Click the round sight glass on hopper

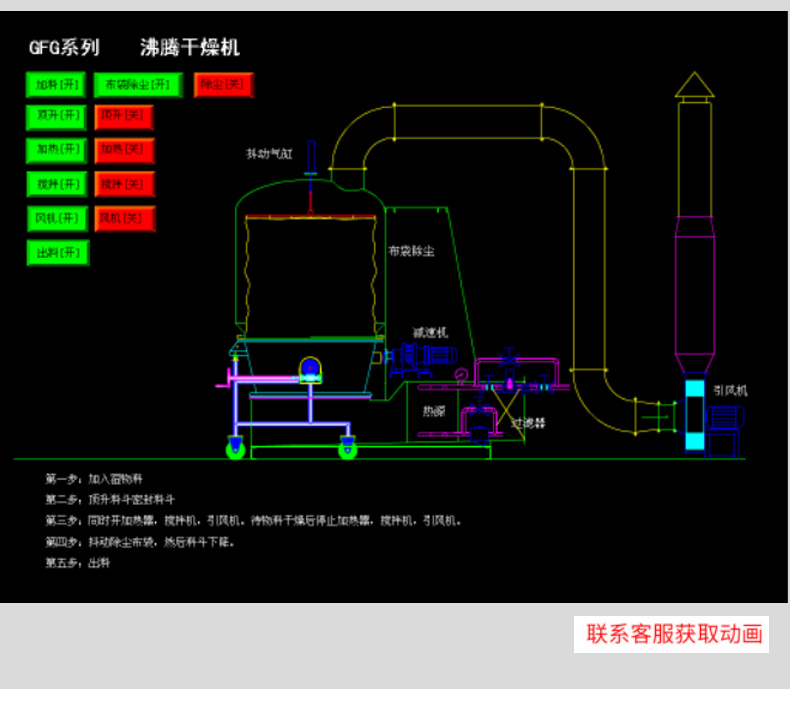[311, 369]
